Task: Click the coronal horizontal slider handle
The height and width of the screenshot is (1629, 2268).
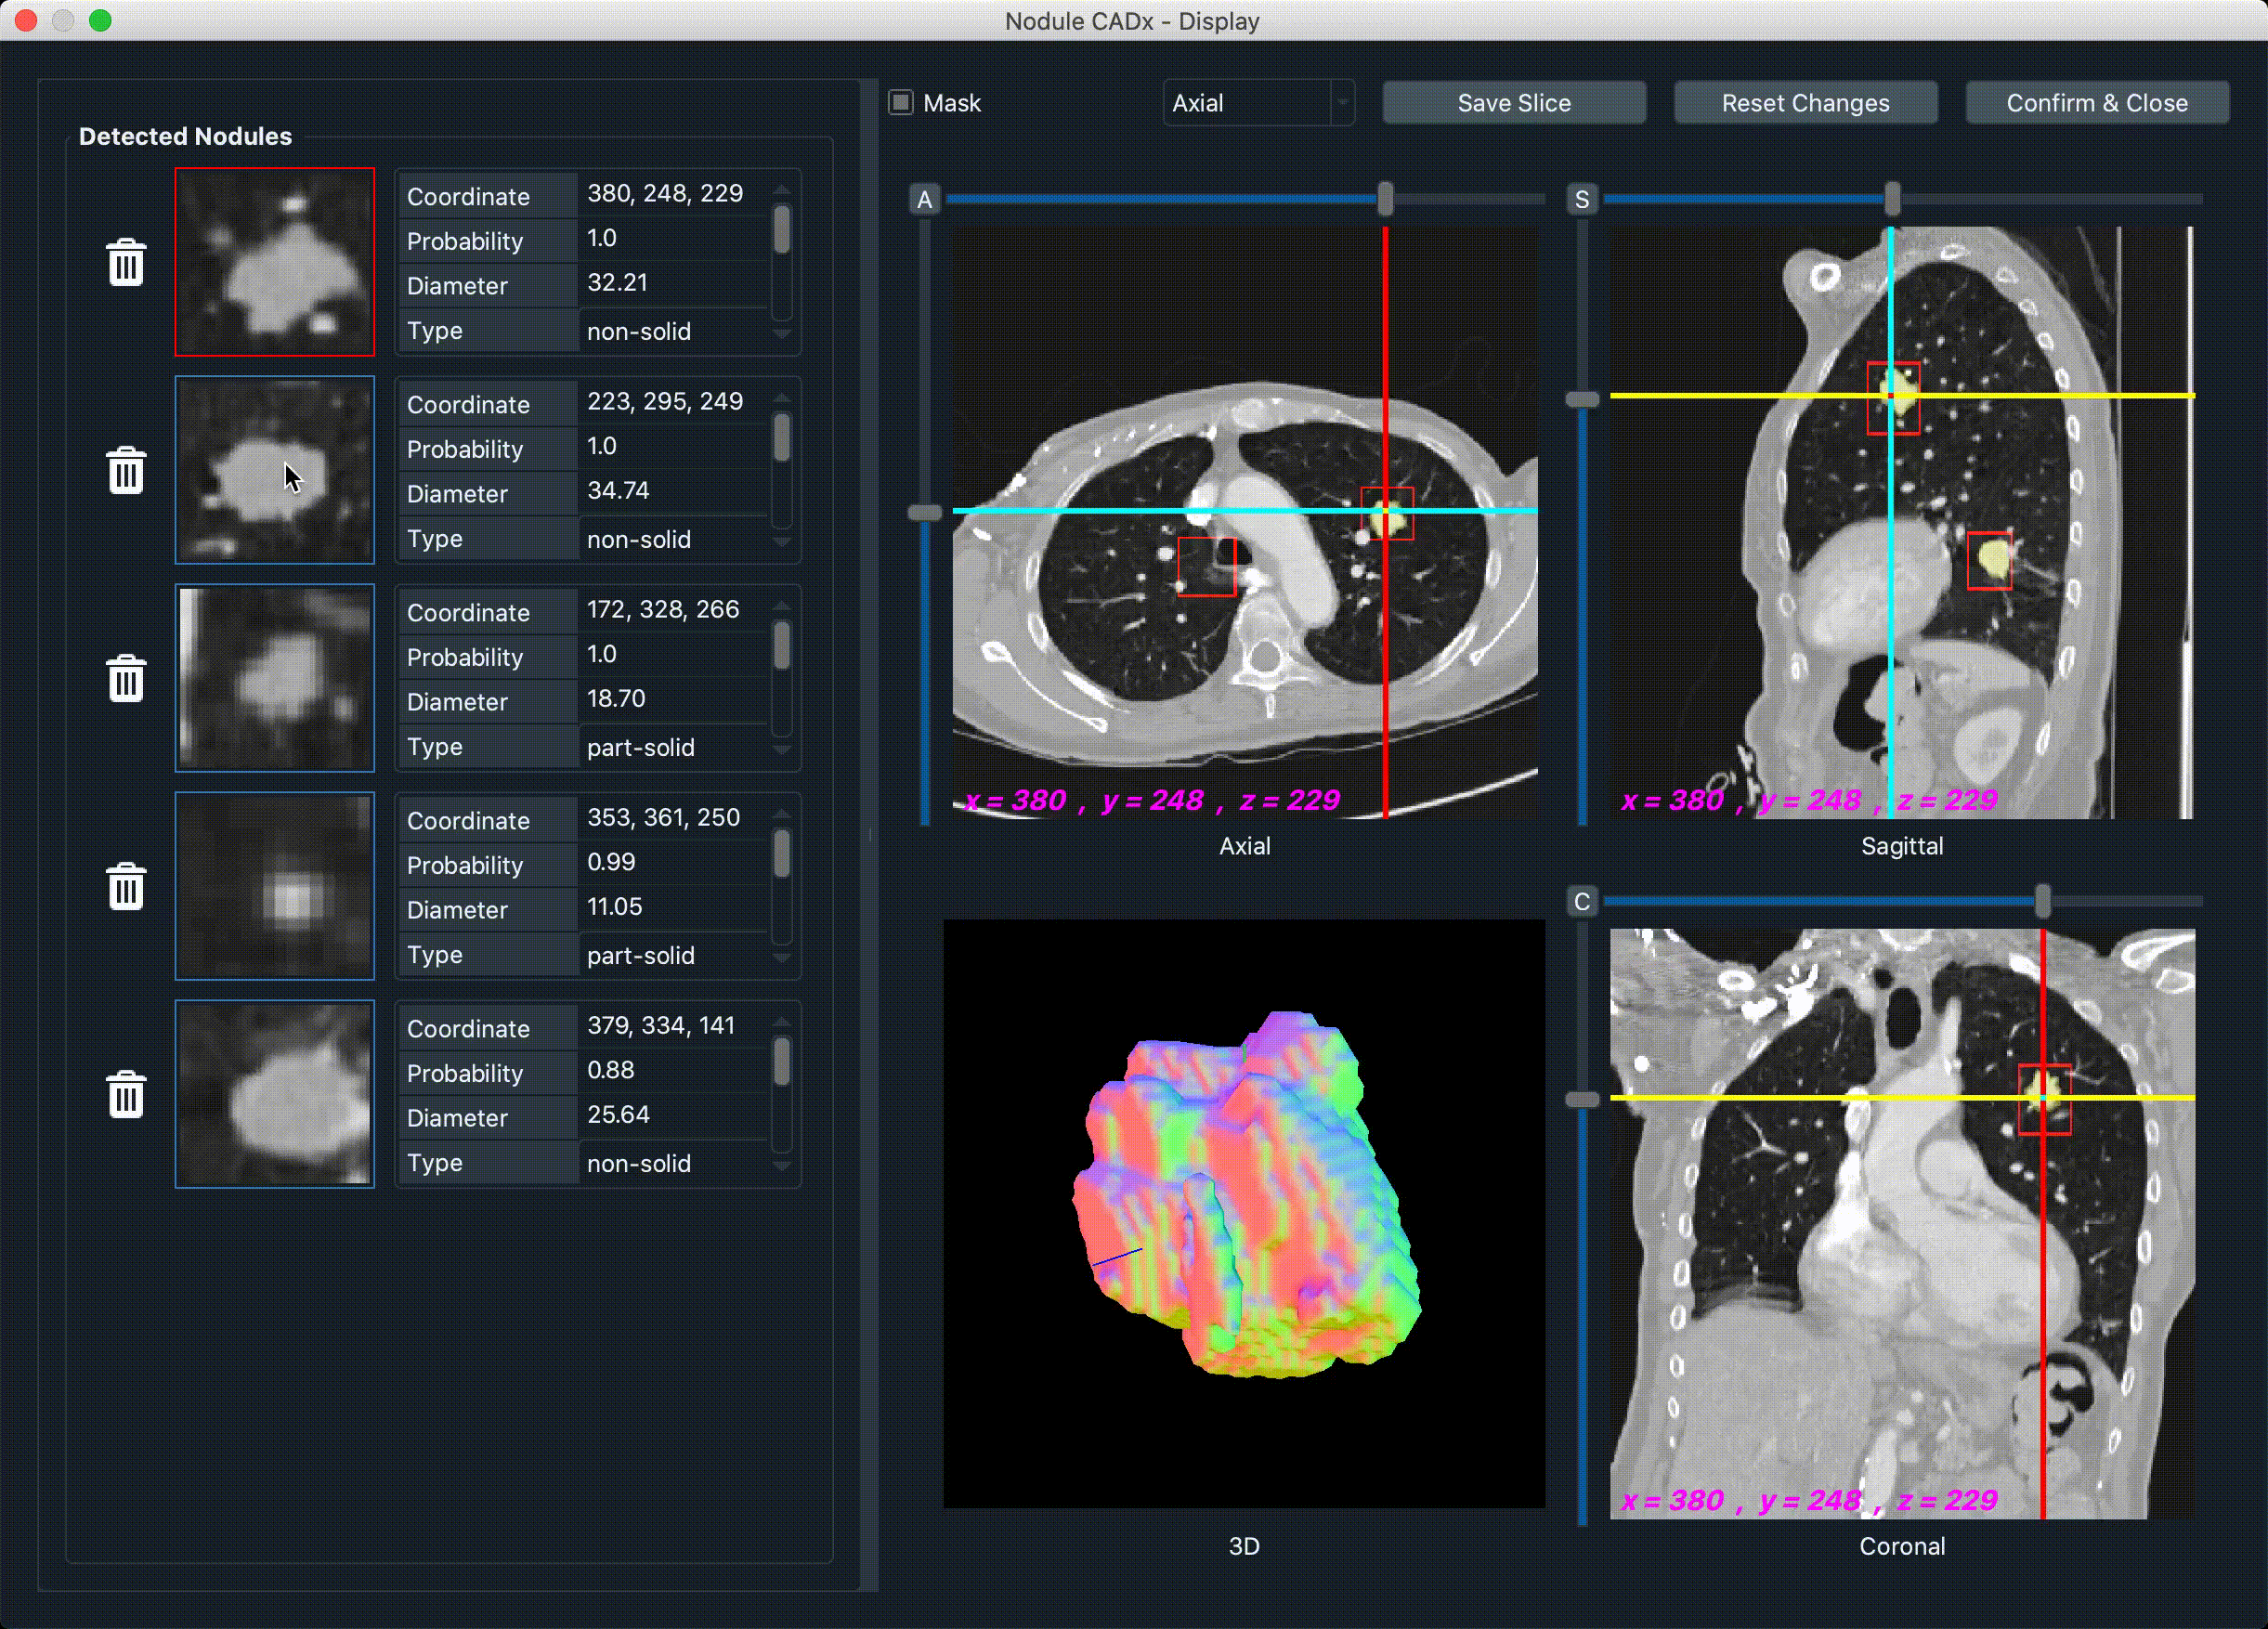Action: tap(2043, 902)
